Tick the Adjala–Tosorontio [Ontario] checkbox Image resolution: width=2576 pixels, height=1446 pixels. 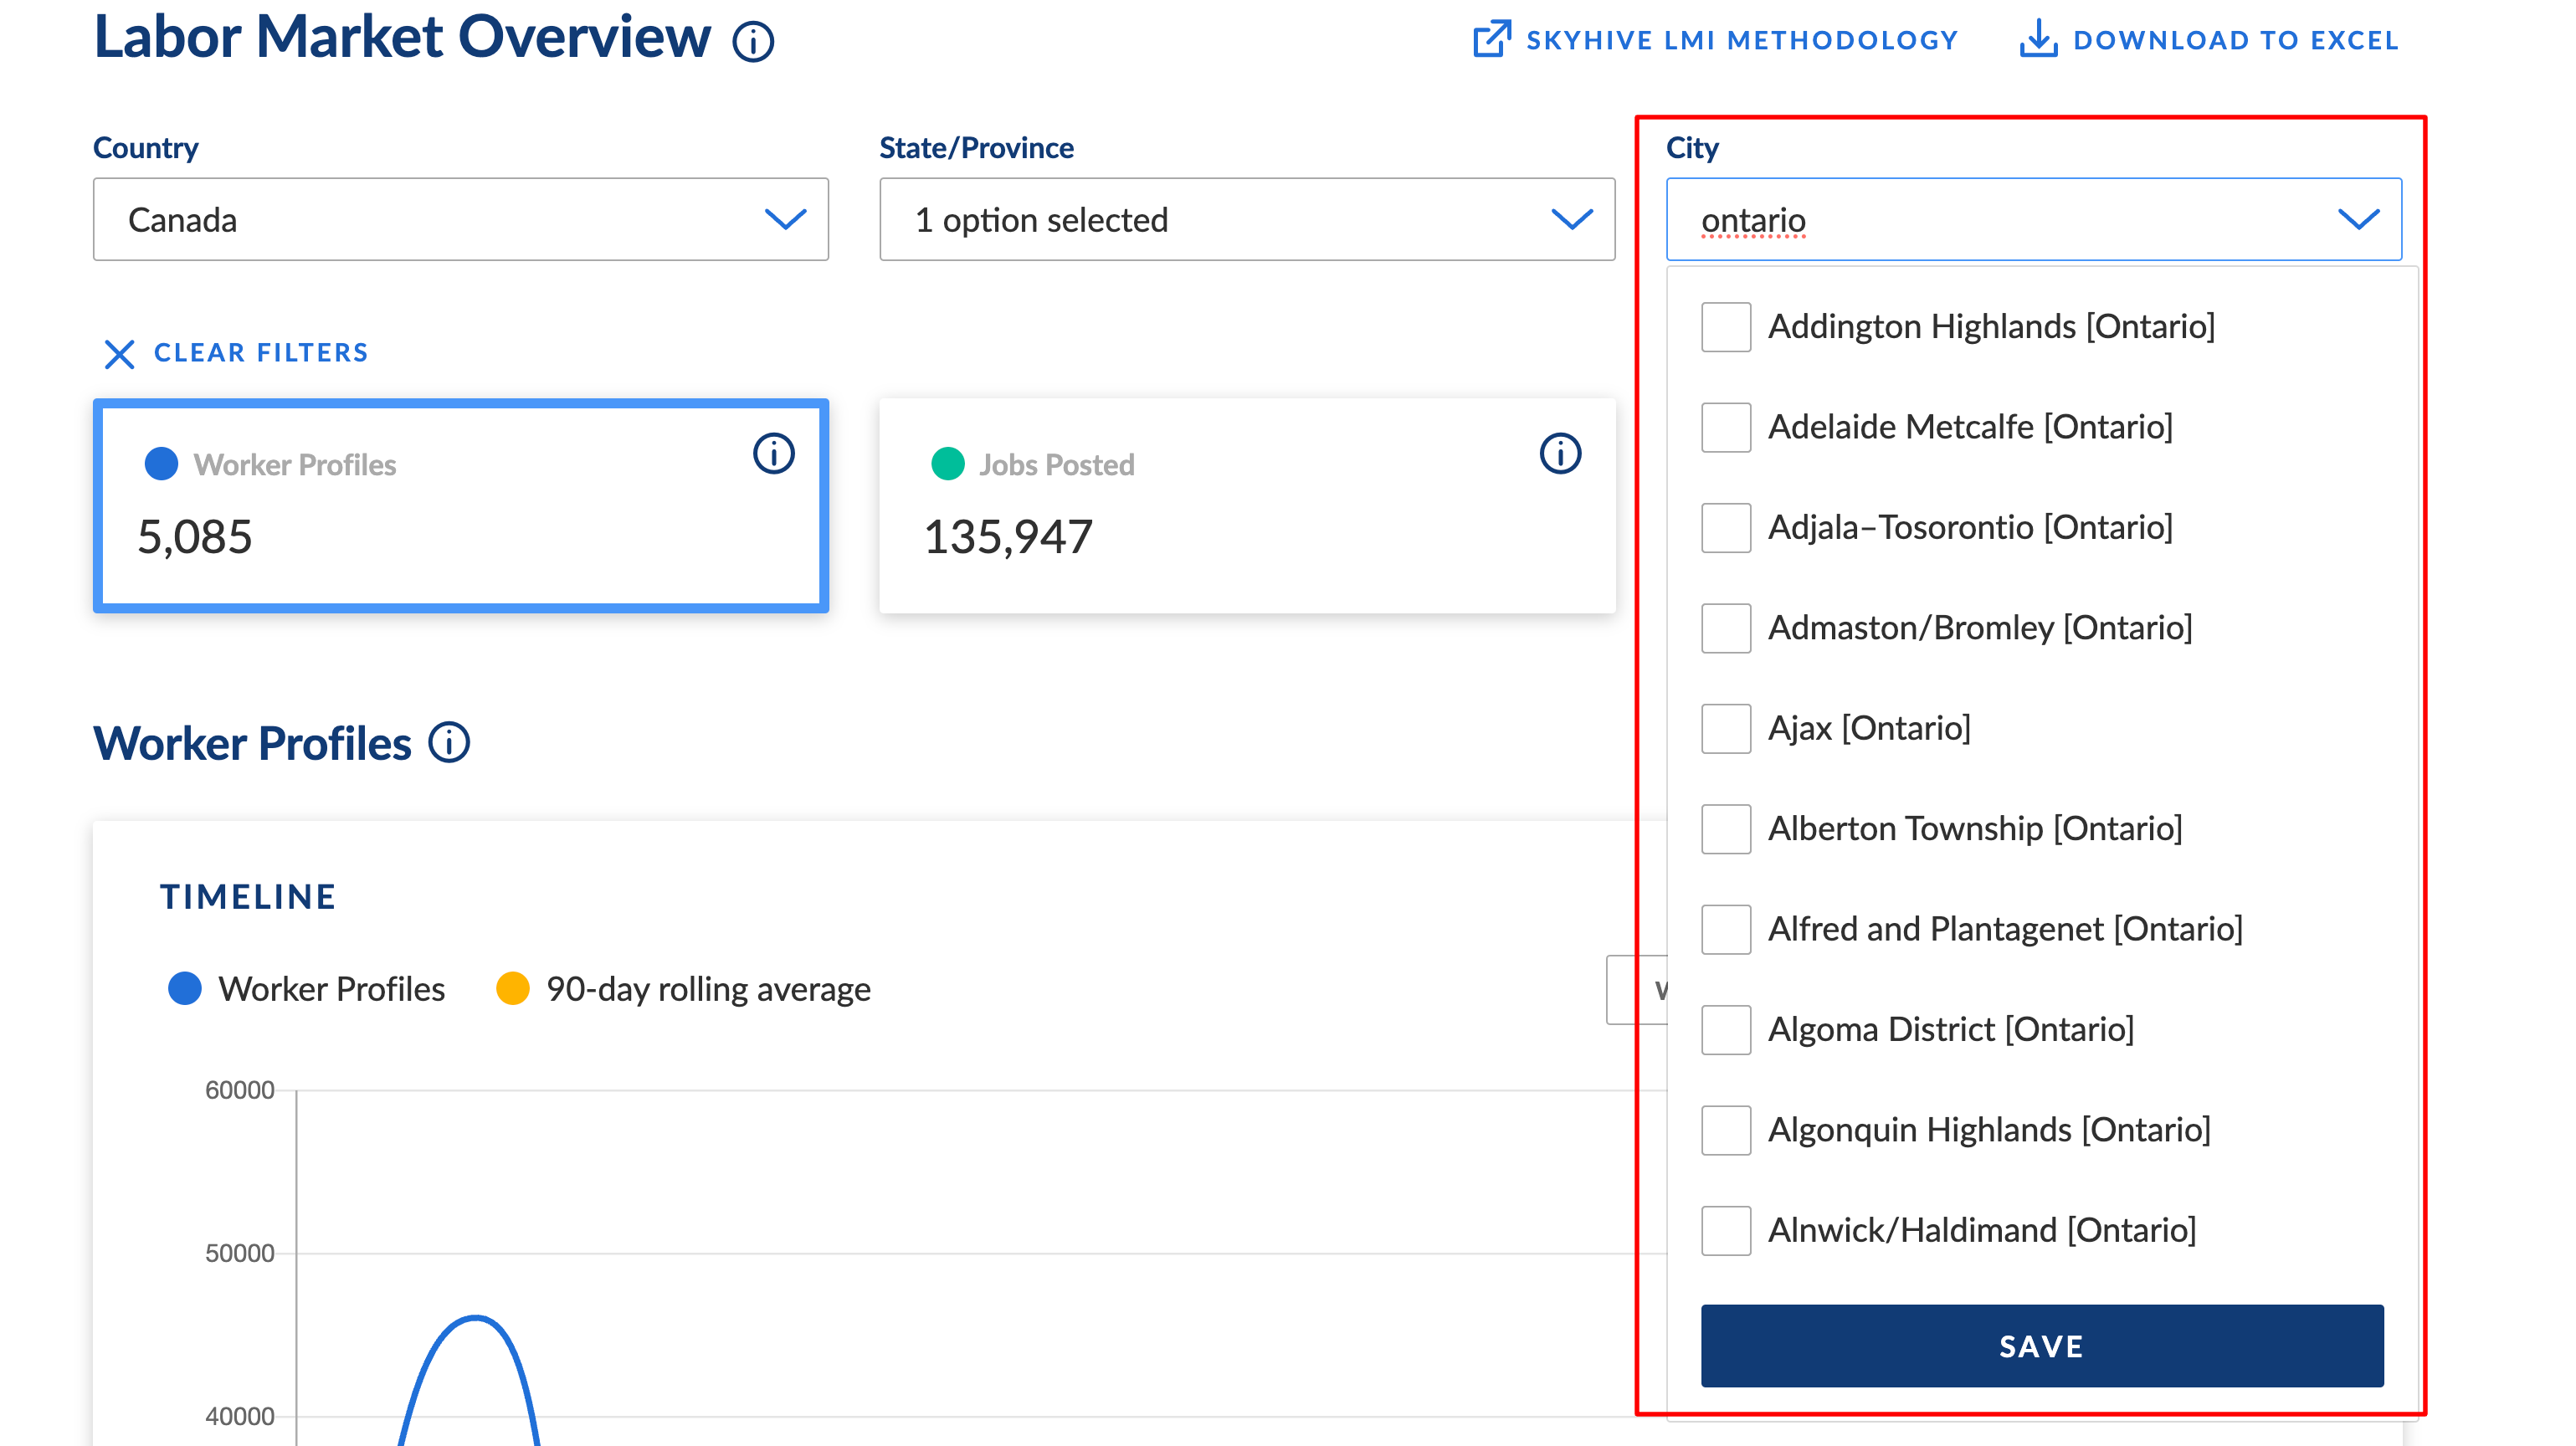click(1726, 527)
